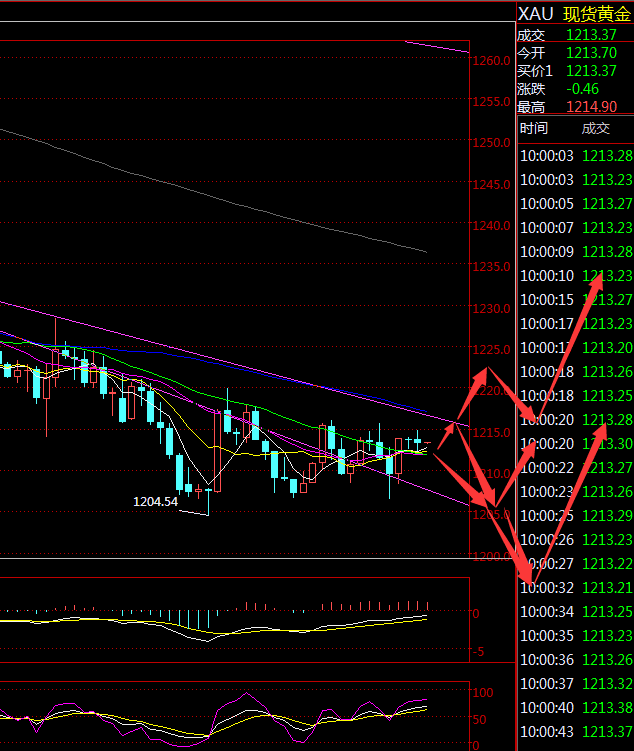
Task: Click the 10:00:43 tick time
Action: click(x=547, y=731)
